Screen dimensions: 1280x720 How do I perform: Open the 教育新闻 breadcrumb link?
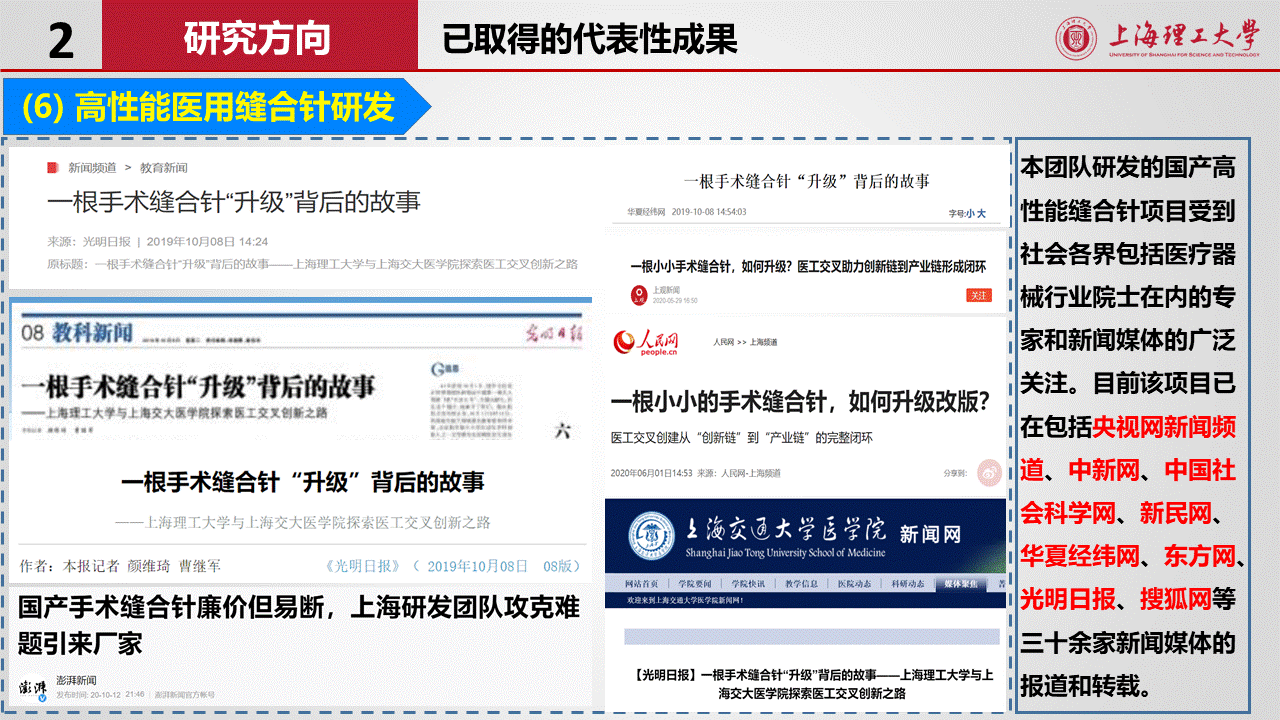pos(163,167)
